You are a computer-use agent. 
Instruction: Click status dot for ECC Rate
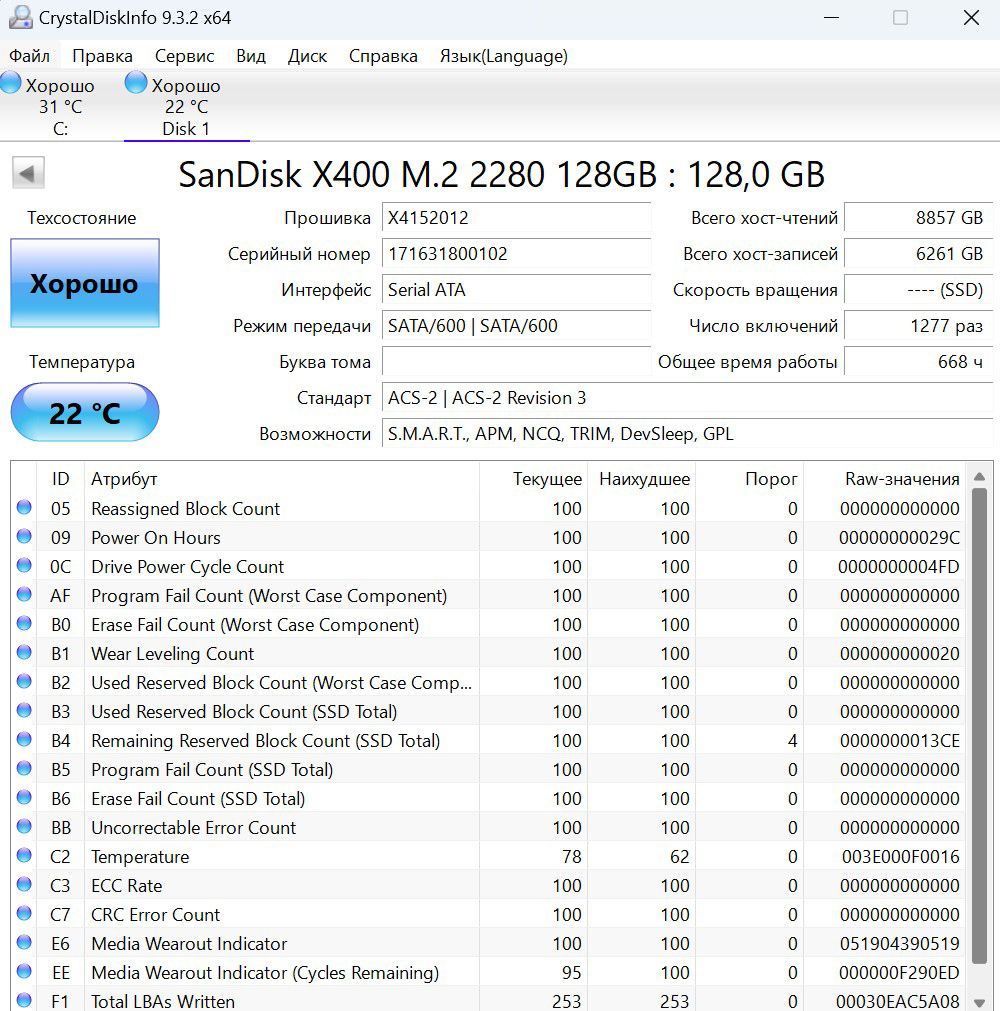24,885
